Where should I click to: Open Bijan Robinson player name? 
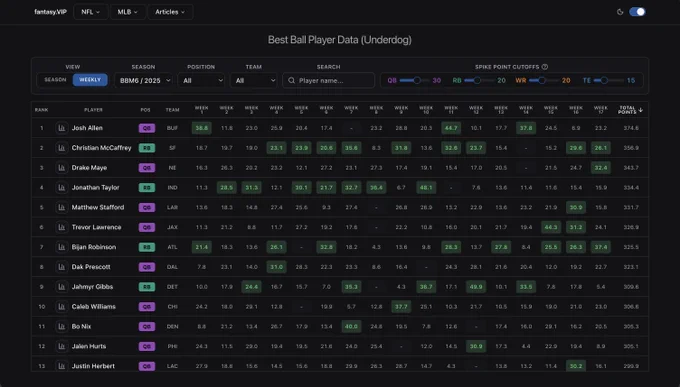[x=94, y=247]
